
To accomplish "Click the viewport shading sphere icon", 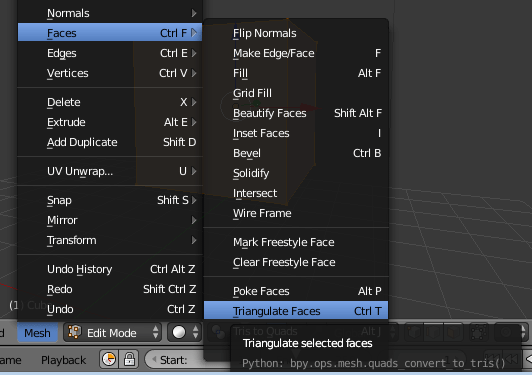I will (x=179, y=333).
